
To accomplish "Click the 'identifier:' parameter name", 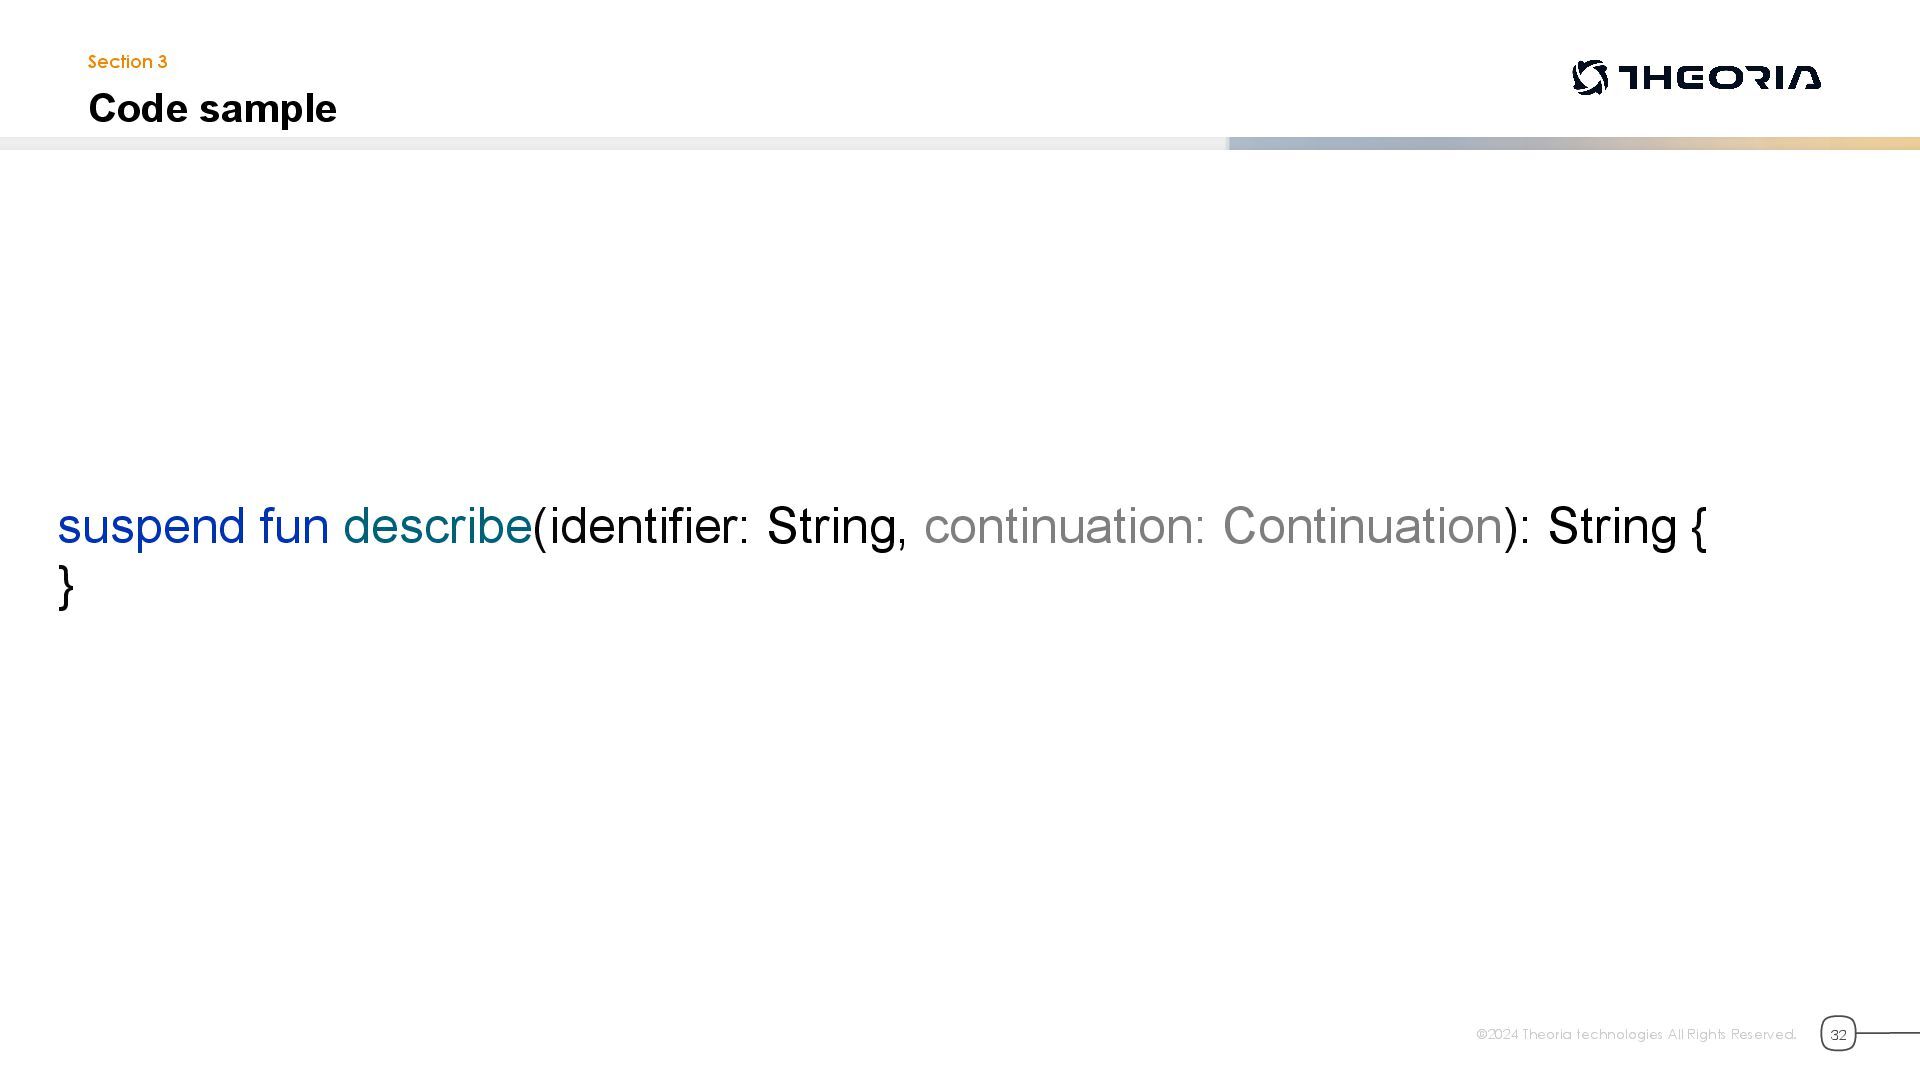I will coord(648,526).
